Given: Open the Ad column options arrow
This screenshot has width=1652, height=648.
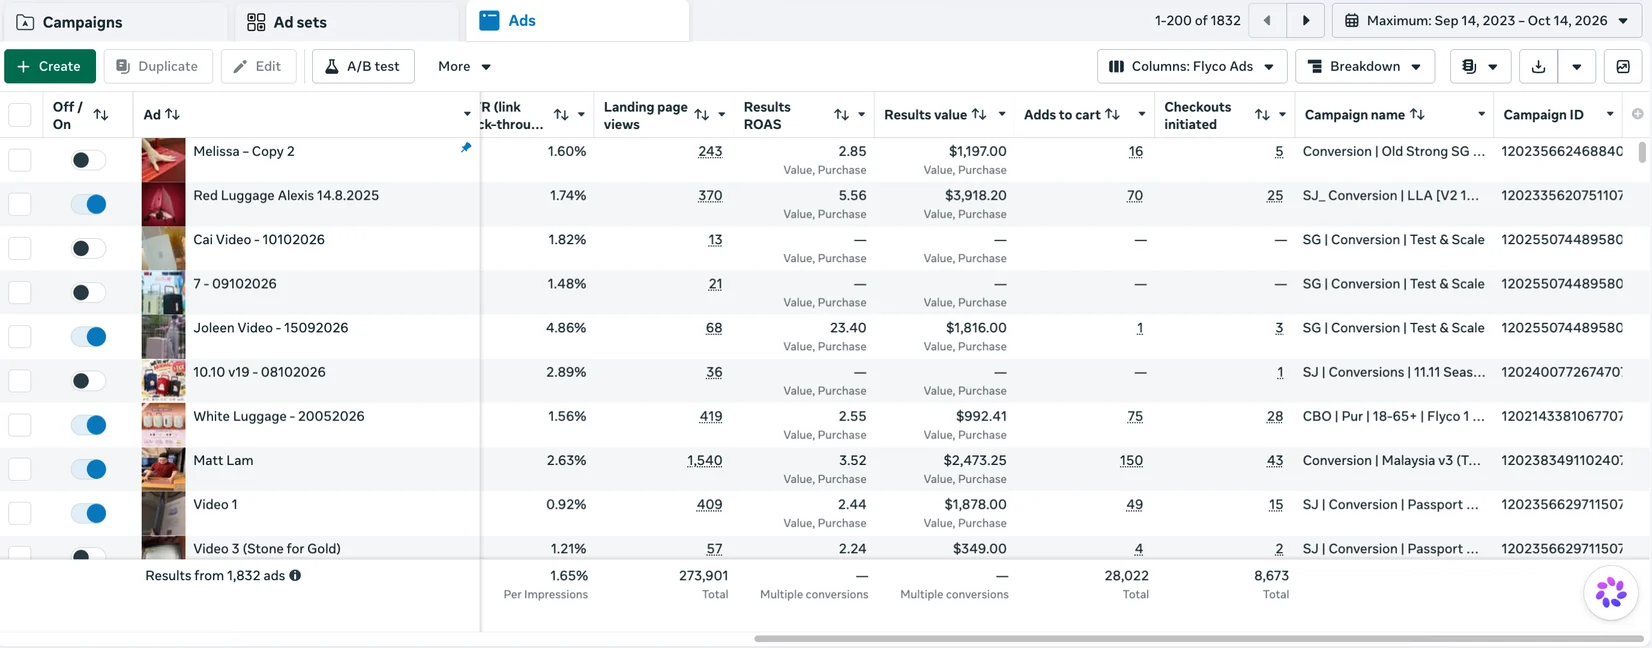Looking at the screenshot, I should coord(467,115).
